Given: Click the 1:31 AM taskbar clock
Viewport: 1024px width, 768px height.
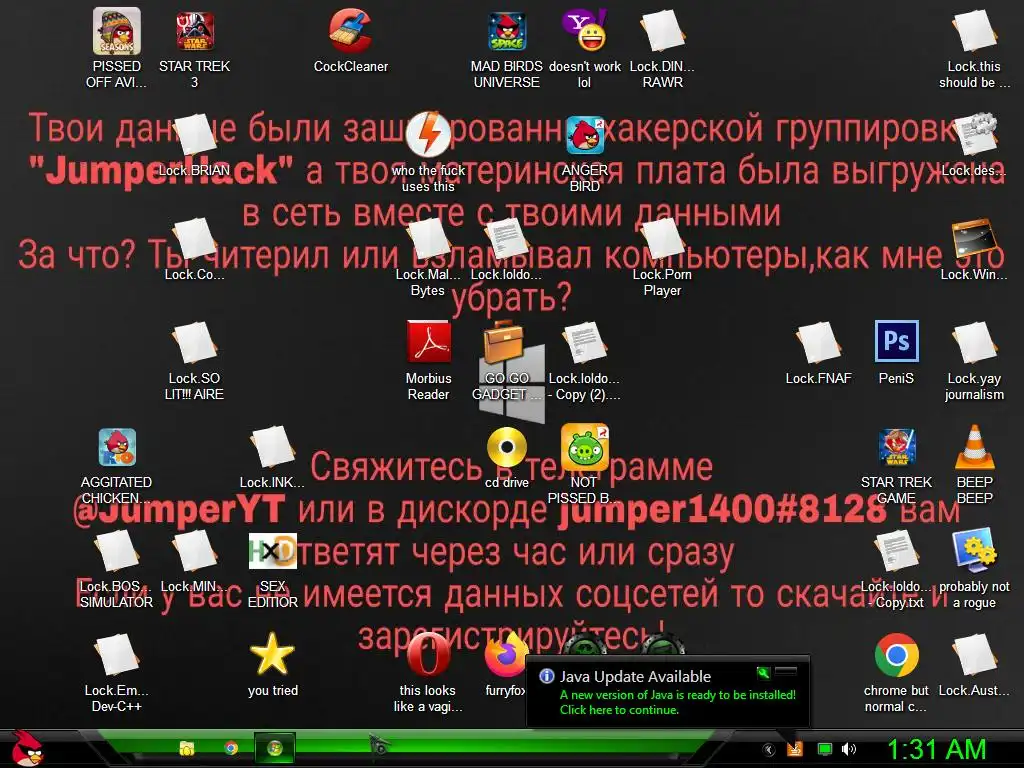Looking at the screenshot, I should (x=936, y=750).
